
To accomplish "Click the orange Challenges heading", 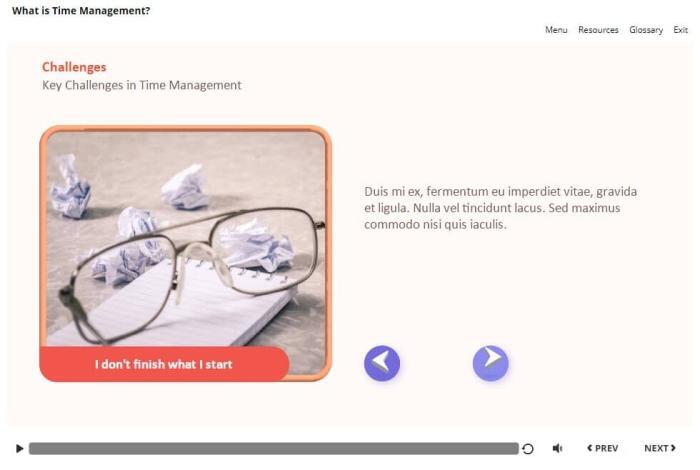I will (x=74, y=67).
